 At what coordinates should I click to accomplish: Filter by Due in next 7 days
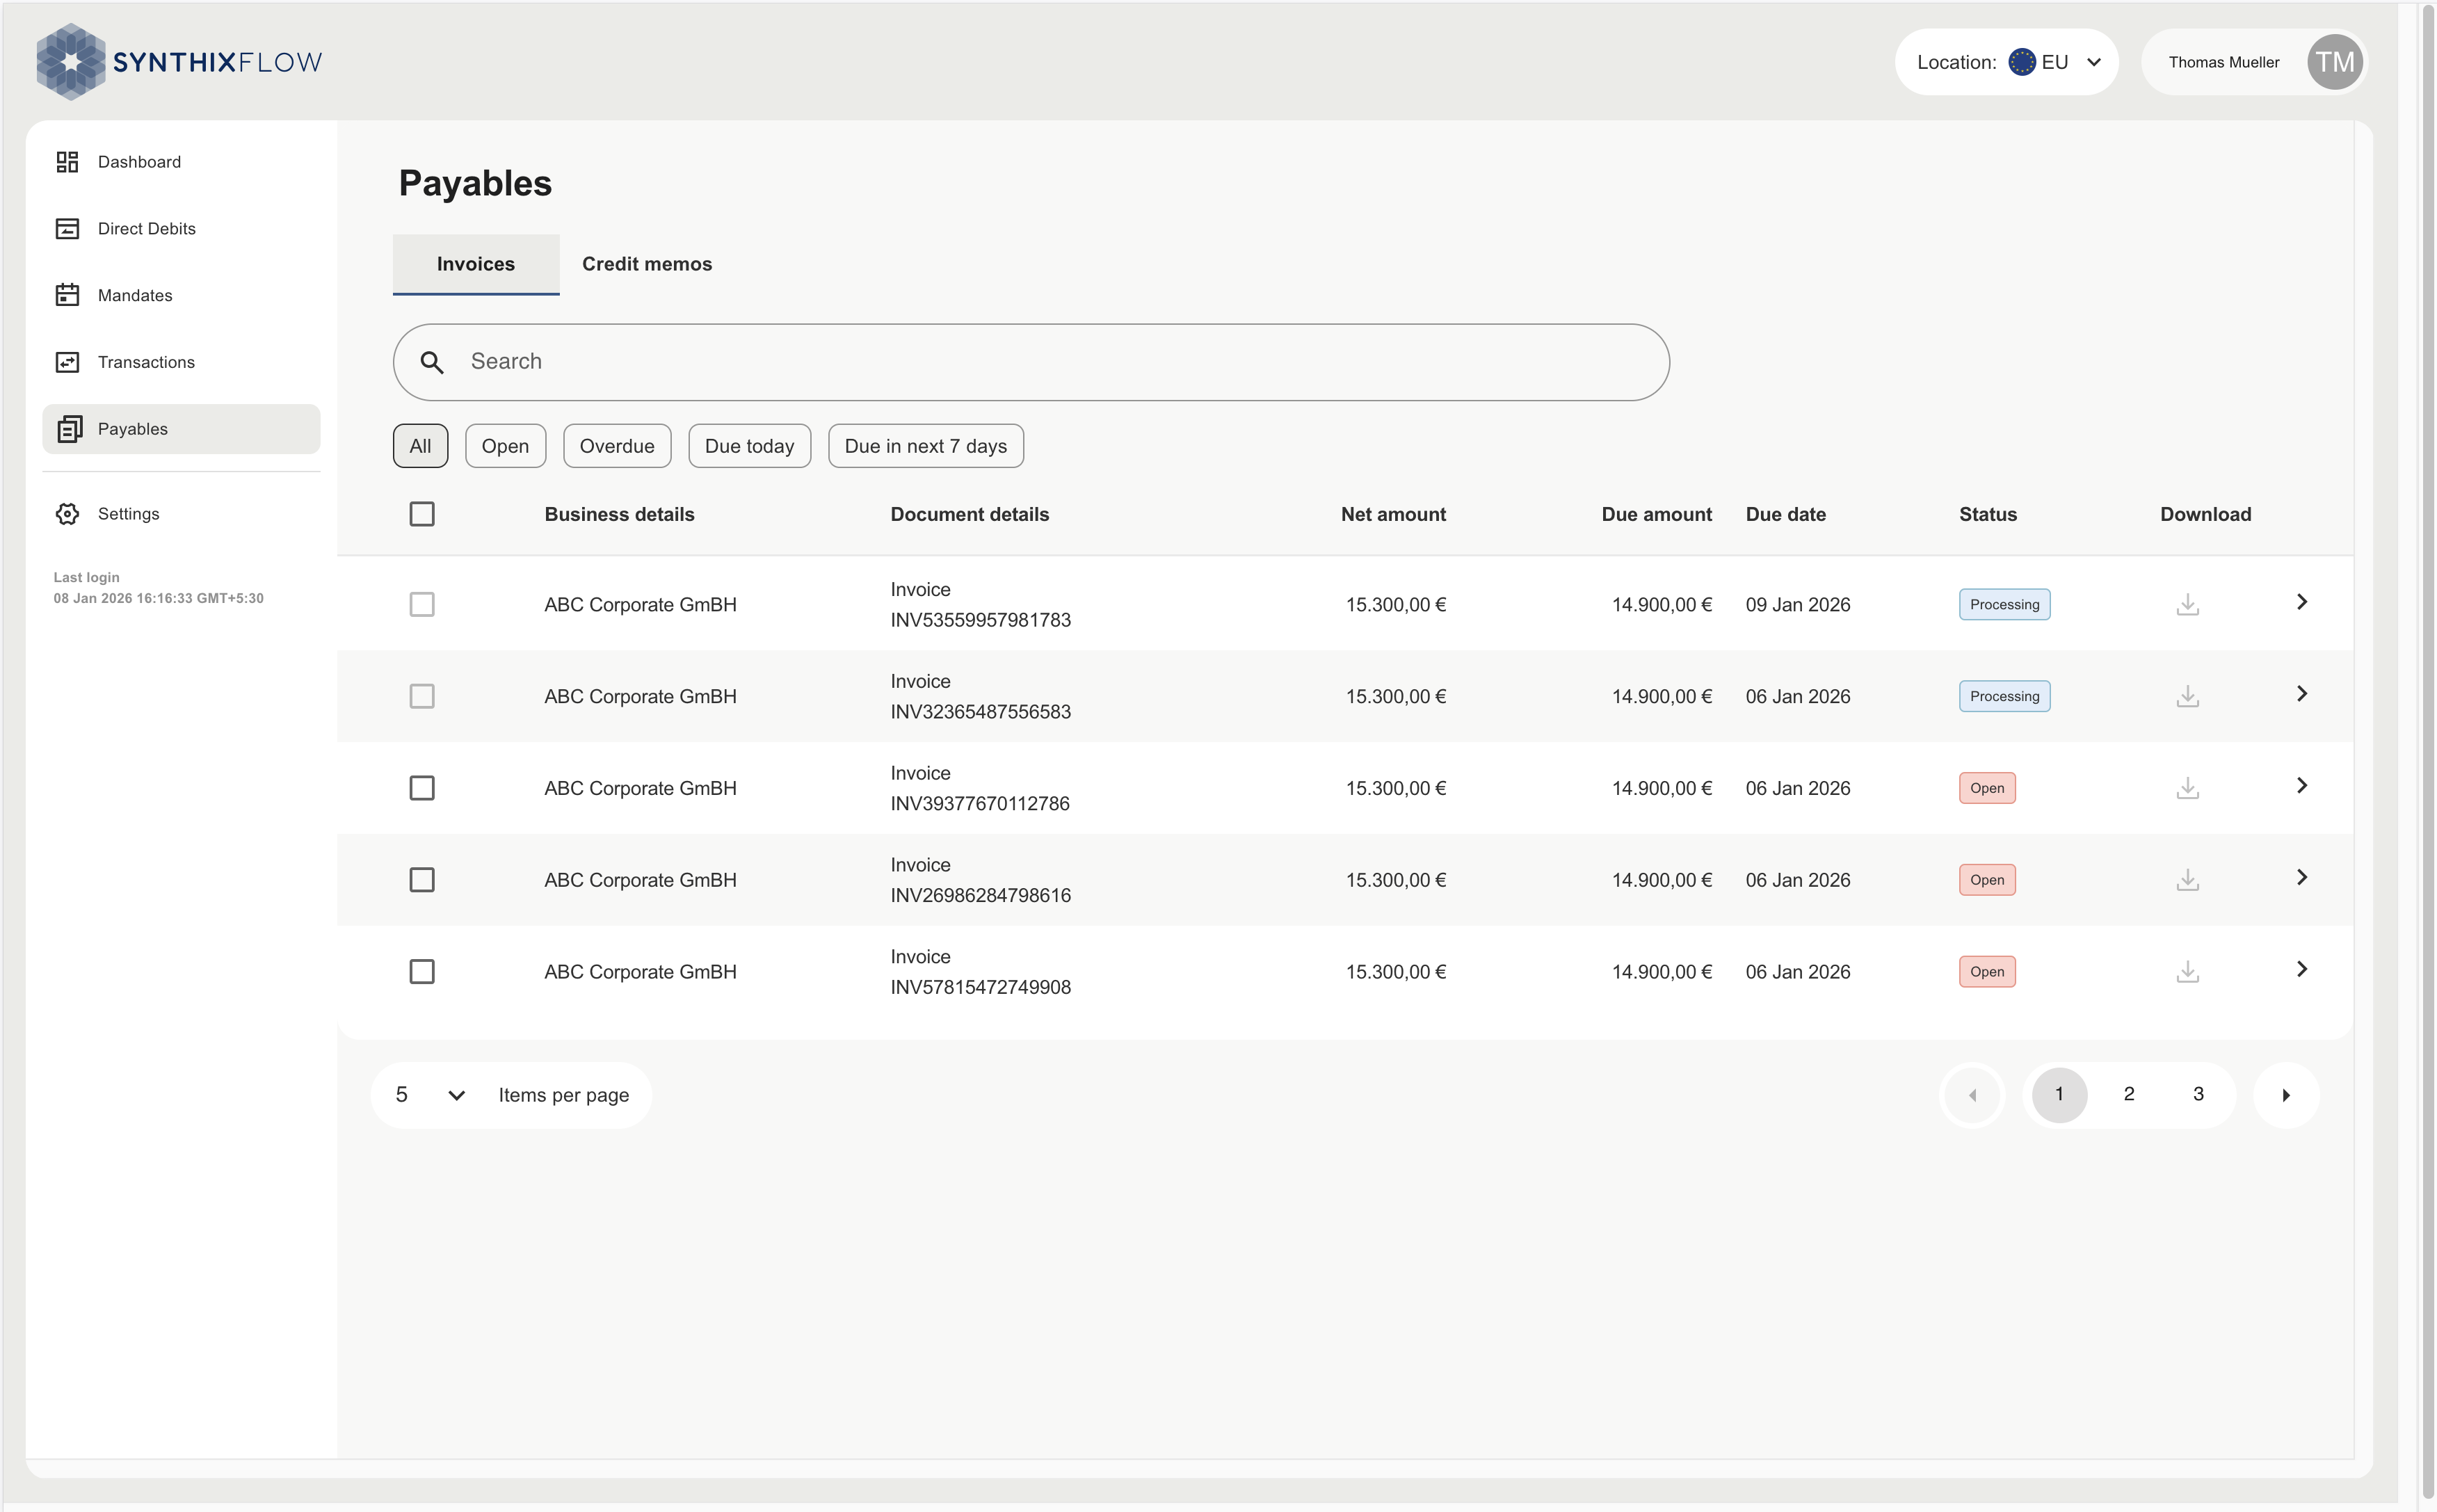point(925,446)
